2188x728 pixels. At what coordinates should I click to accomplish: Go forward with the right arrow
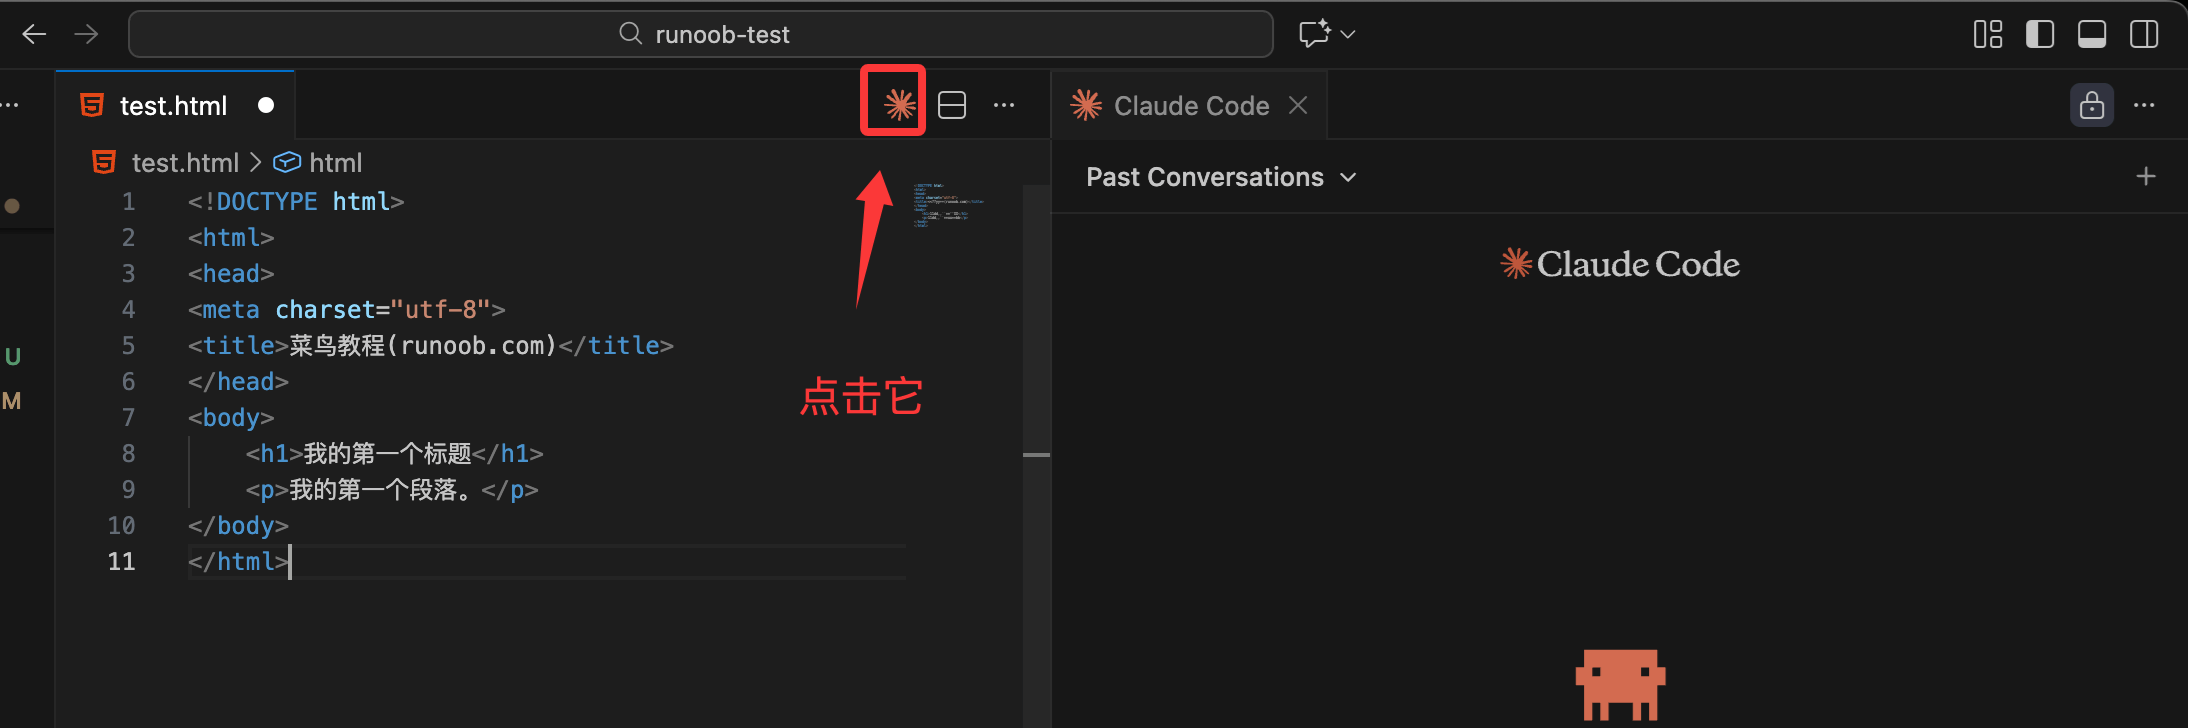(87, 34)
